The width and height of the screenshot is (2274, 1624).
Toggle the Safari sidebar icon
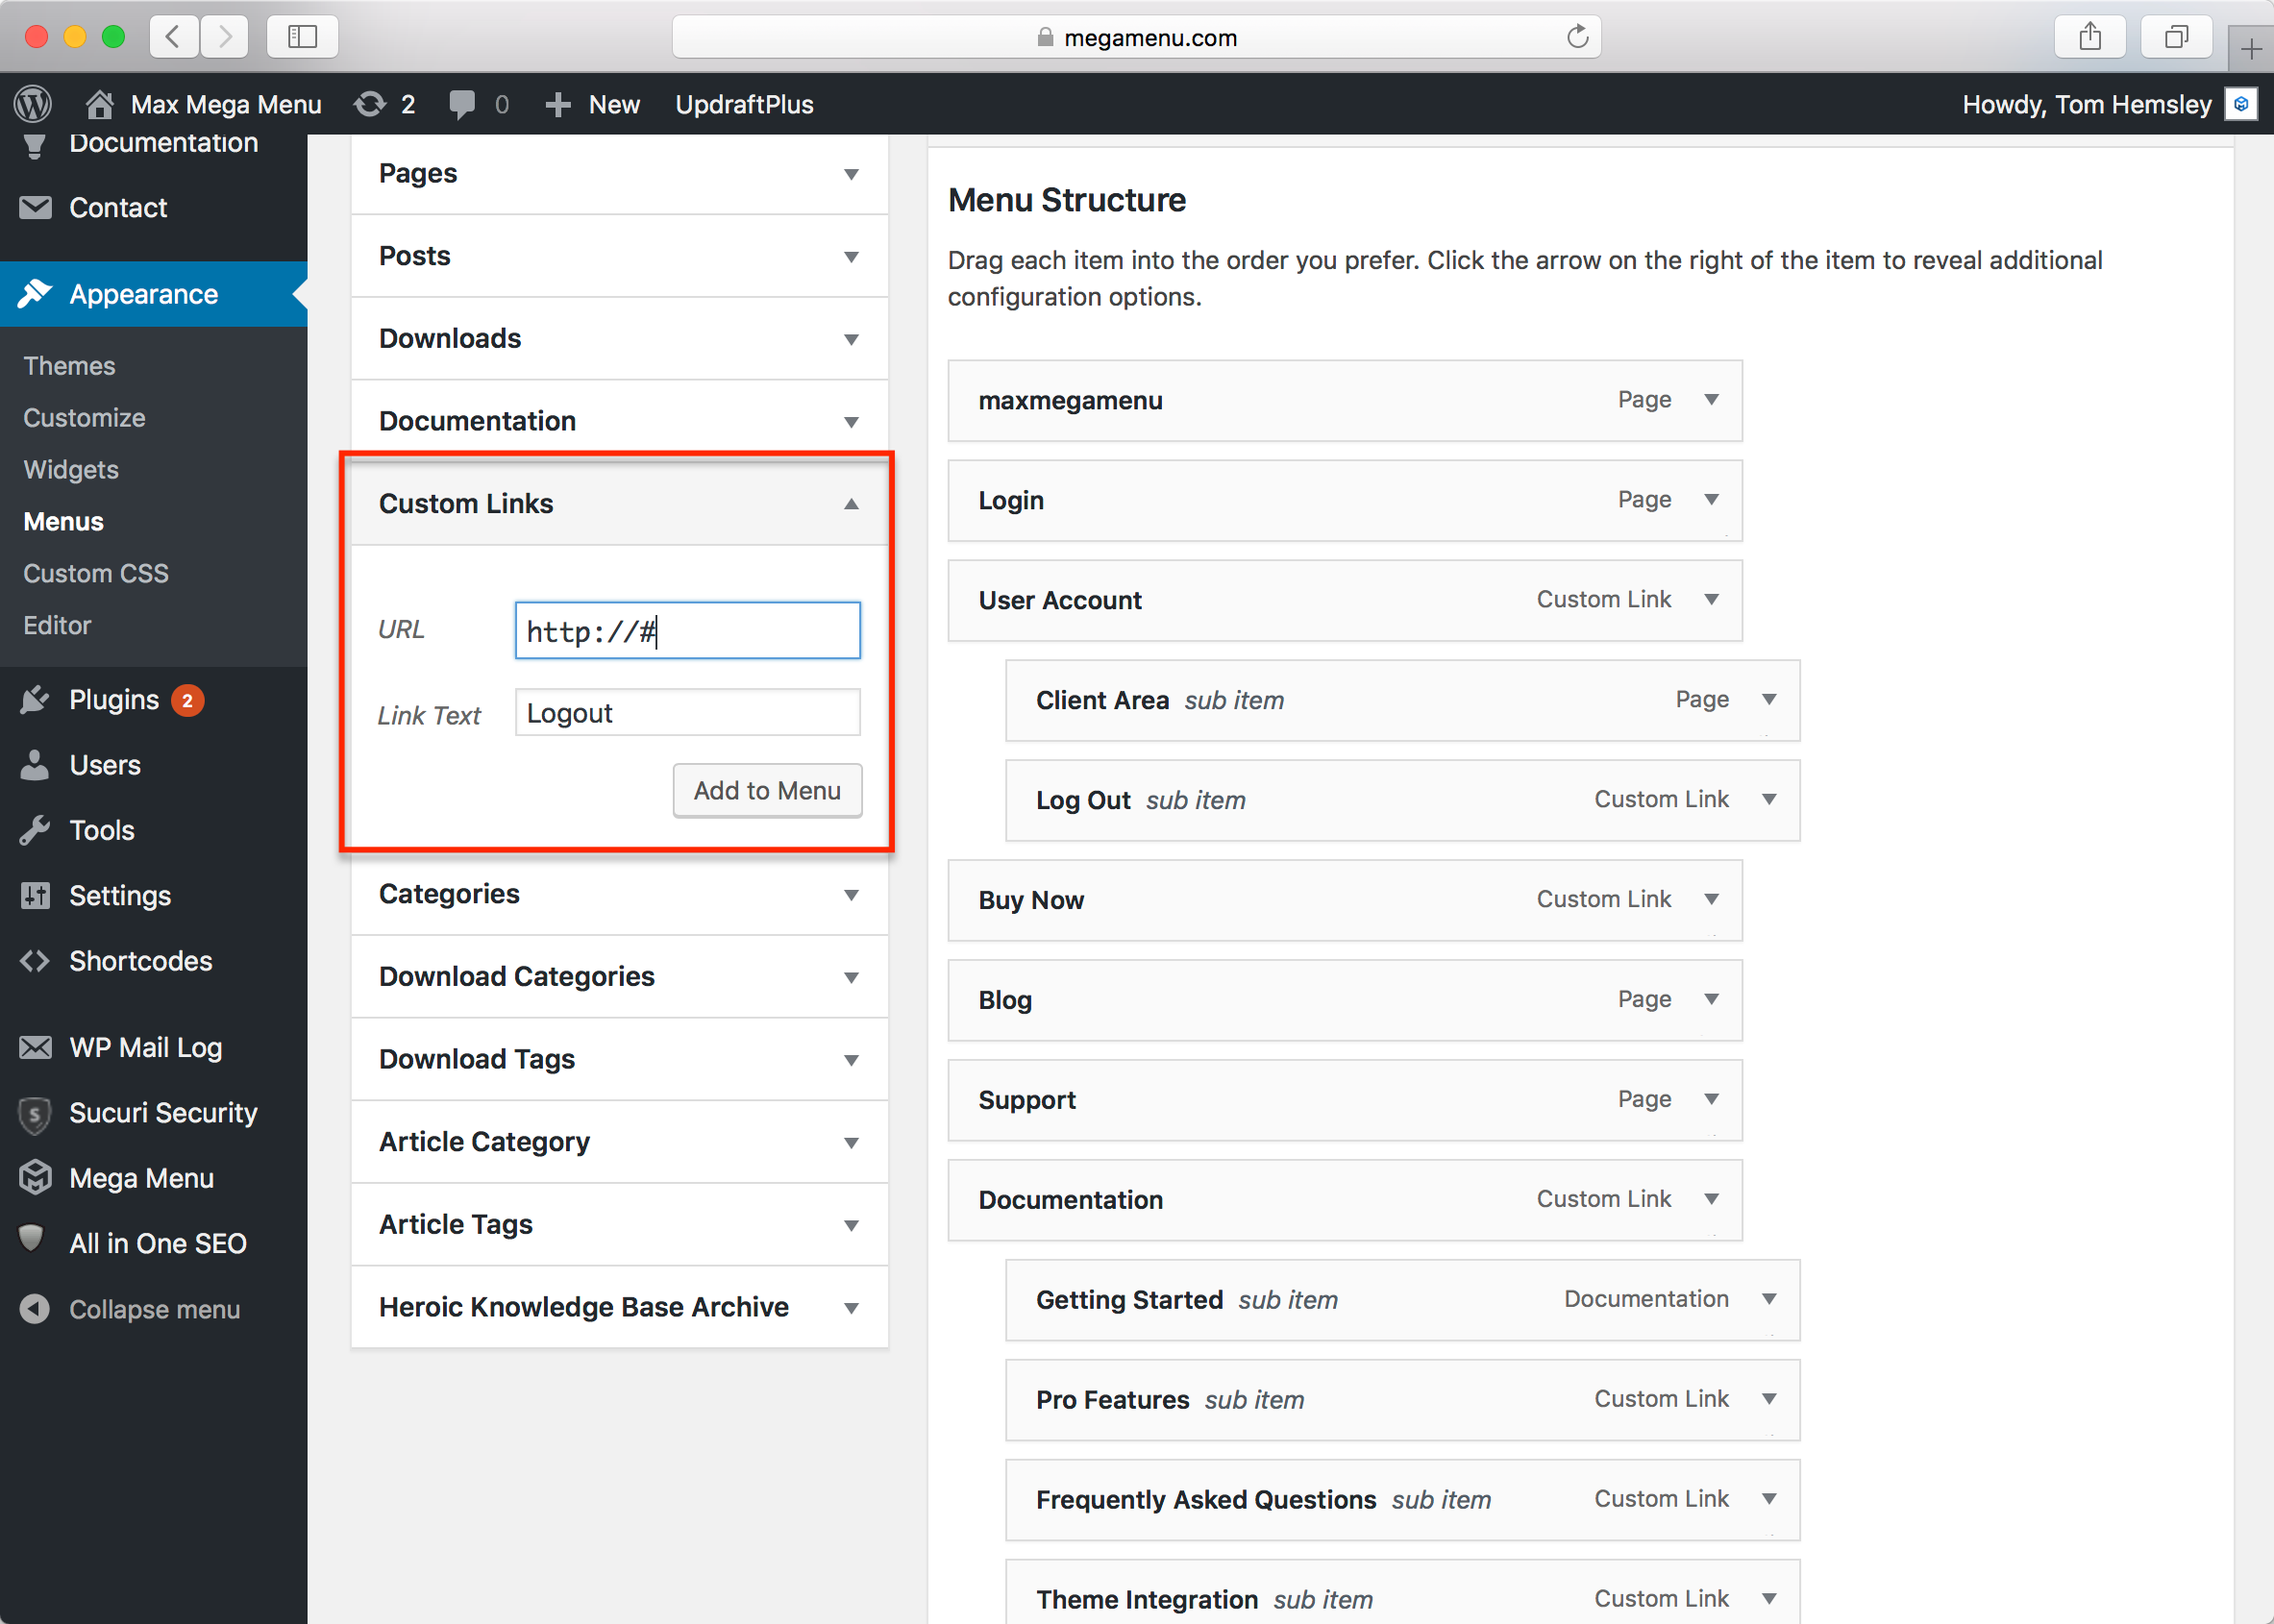tap(302, 37)
